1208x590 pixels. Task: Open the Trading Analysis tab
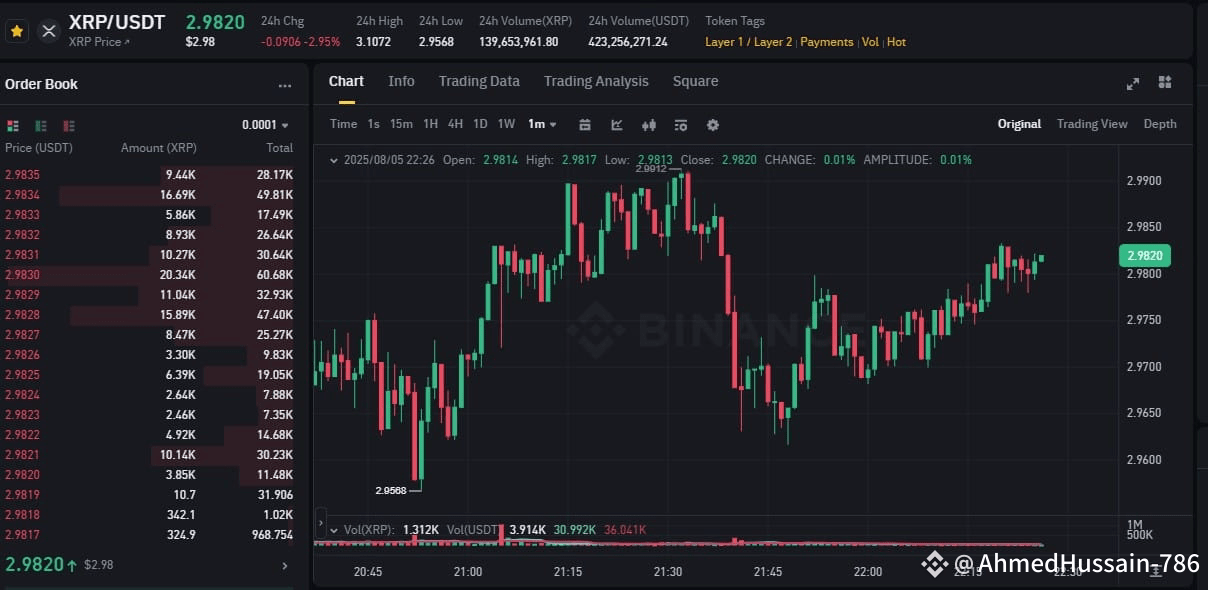pos(596,81)
